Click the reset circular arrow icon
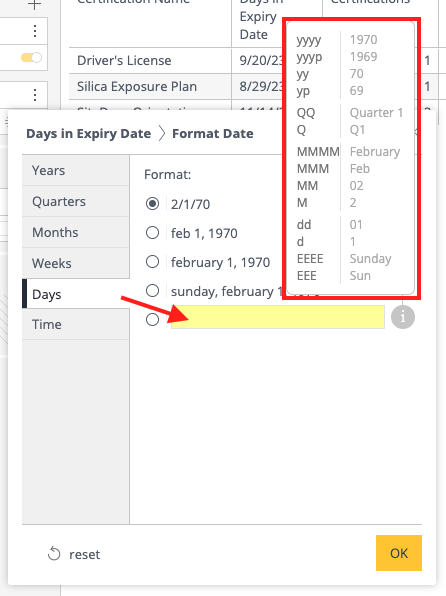 point(54,554)
